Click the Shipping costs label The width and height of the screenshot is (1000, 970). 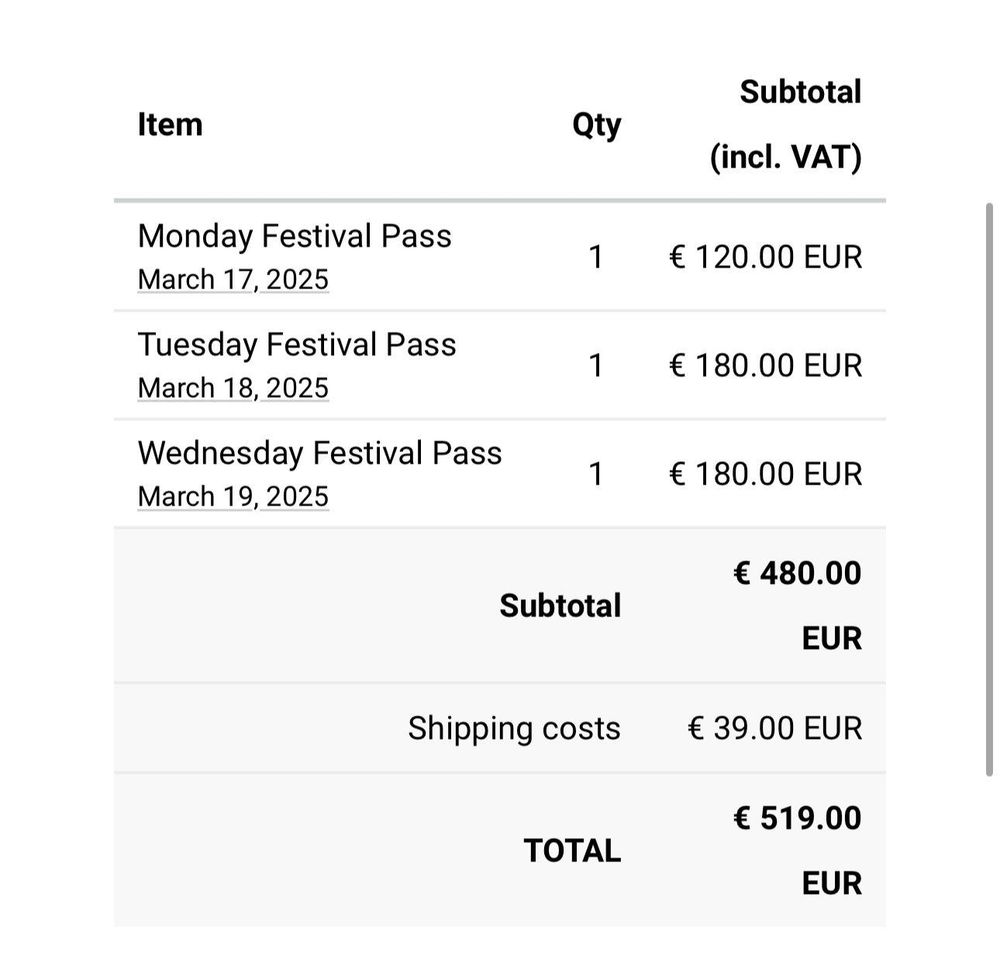tap(514, 729)
